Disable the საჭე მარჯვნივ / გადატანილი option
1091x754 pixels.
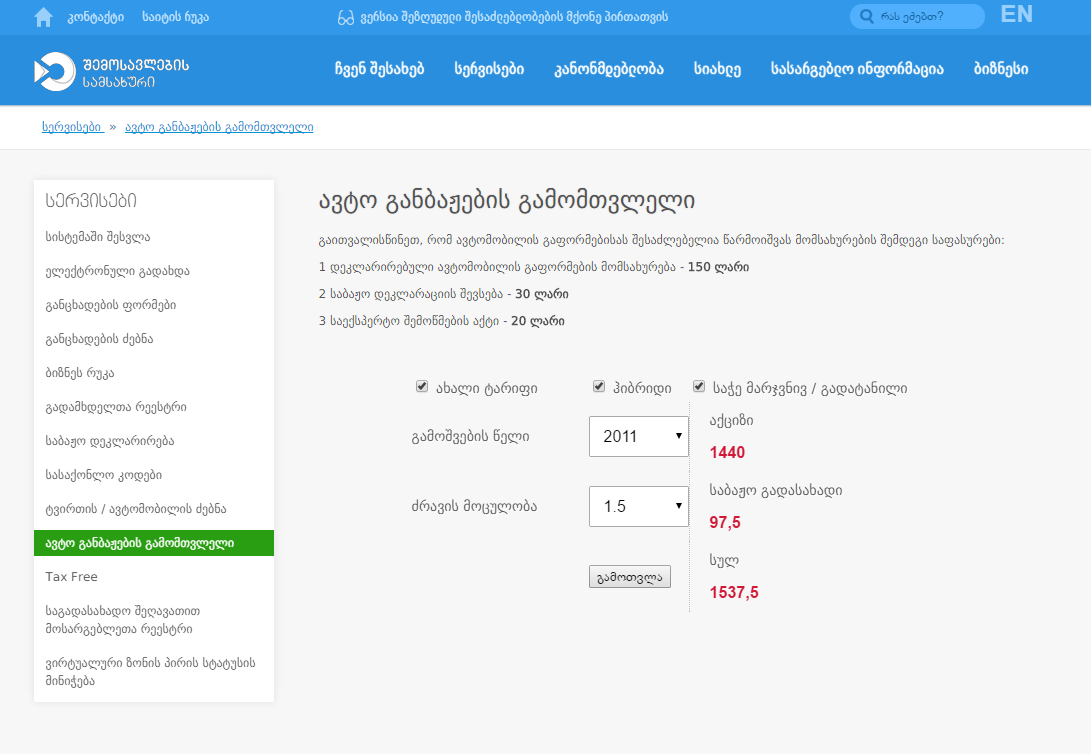(x=698, y=386)
